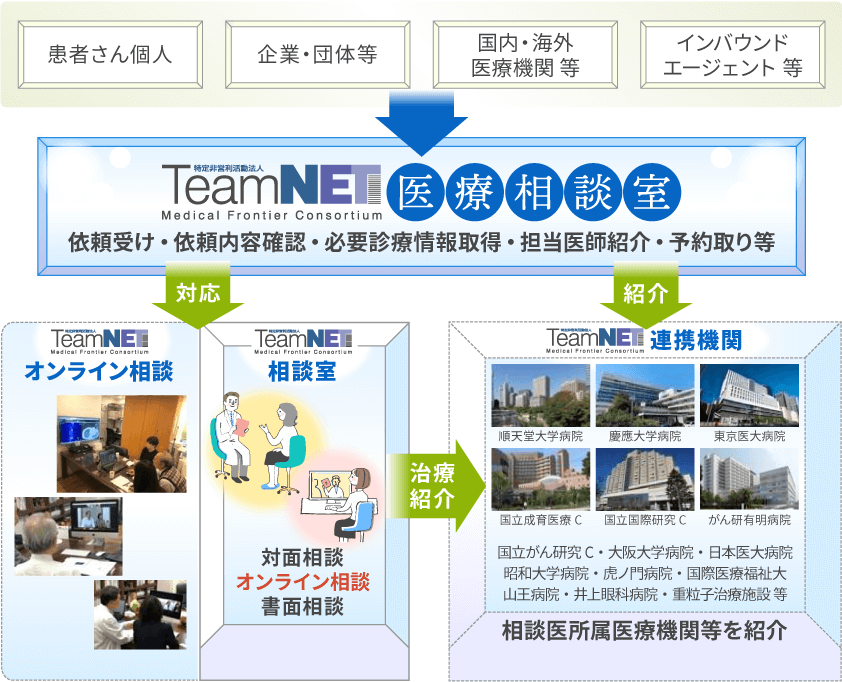Click the green 紹介 arrow below the banner
Screen dimensions: 842x682
pyautogui.click(x=645, y=295)
